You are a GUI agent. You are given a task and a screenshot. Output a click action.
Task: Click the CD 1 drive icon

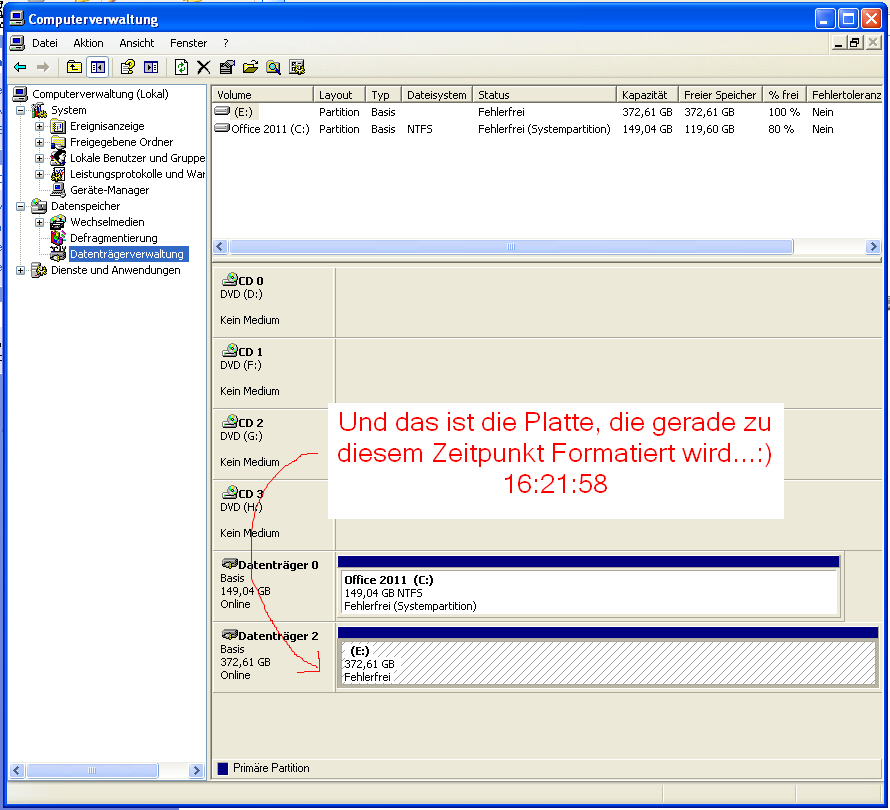(230, 350)
